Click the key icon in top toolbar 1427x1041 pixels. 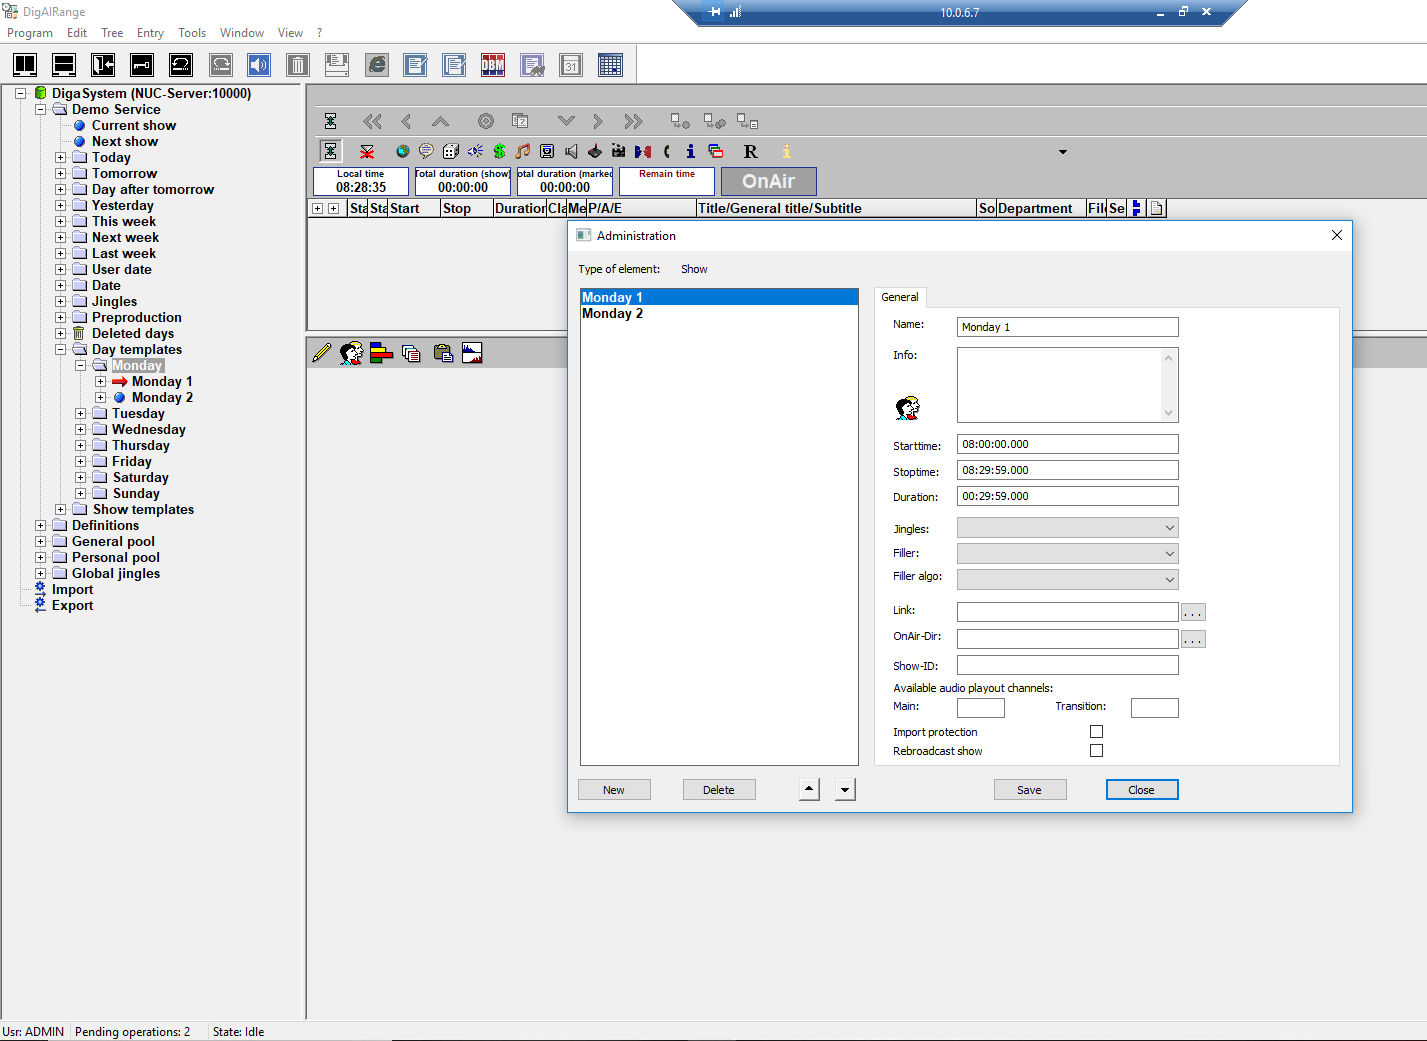142,65
